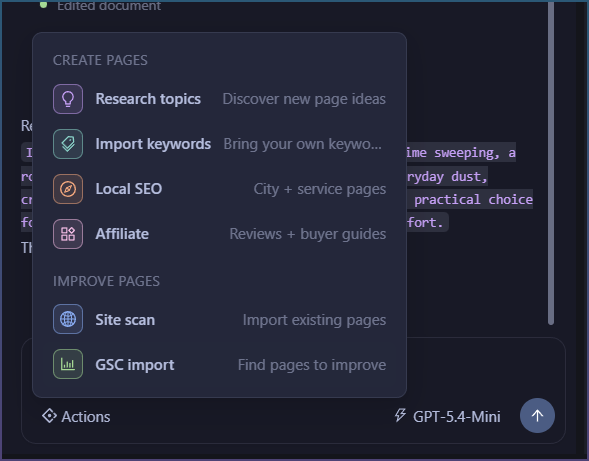This screenshot has width=589, height=461.
Task: Click the Local SEO compass icon
Action: pos(68,189)
